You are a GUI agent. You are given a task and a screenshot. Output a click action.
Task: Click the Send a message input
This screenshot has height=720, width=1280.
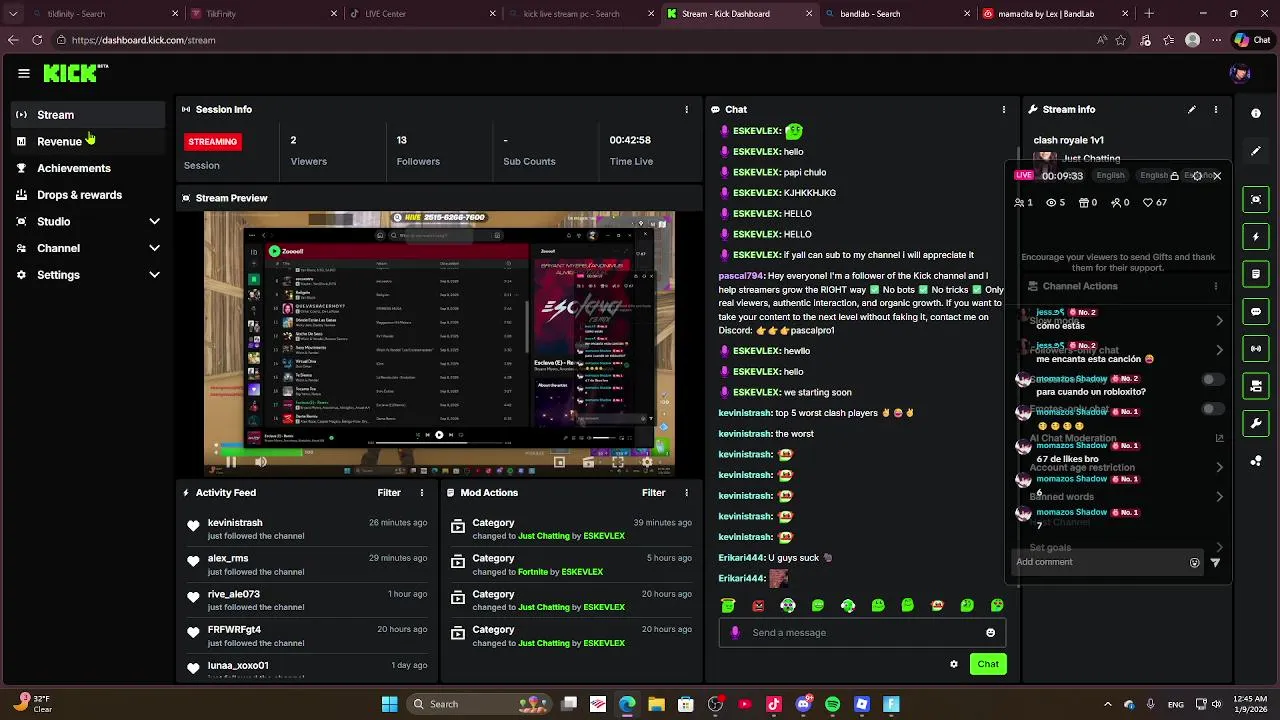click(862, 632)
